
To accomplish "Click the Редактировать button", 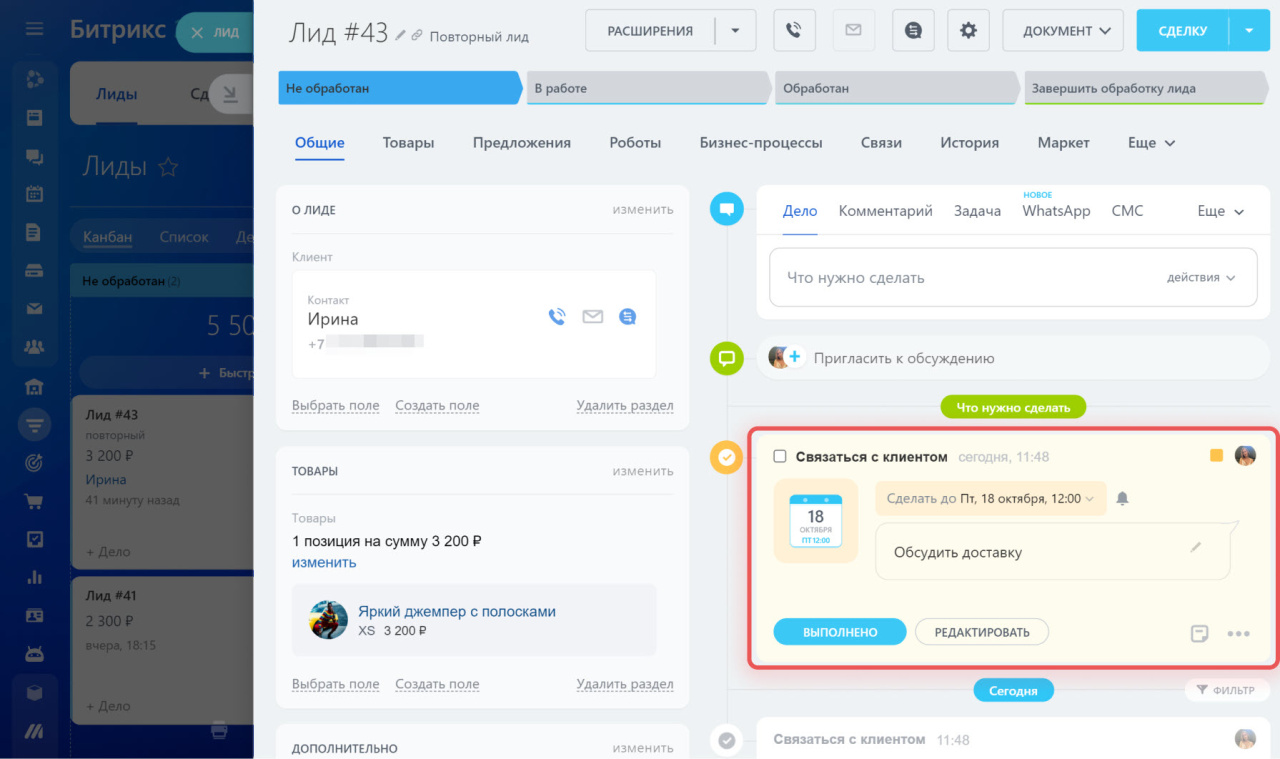I will (981, 632).
